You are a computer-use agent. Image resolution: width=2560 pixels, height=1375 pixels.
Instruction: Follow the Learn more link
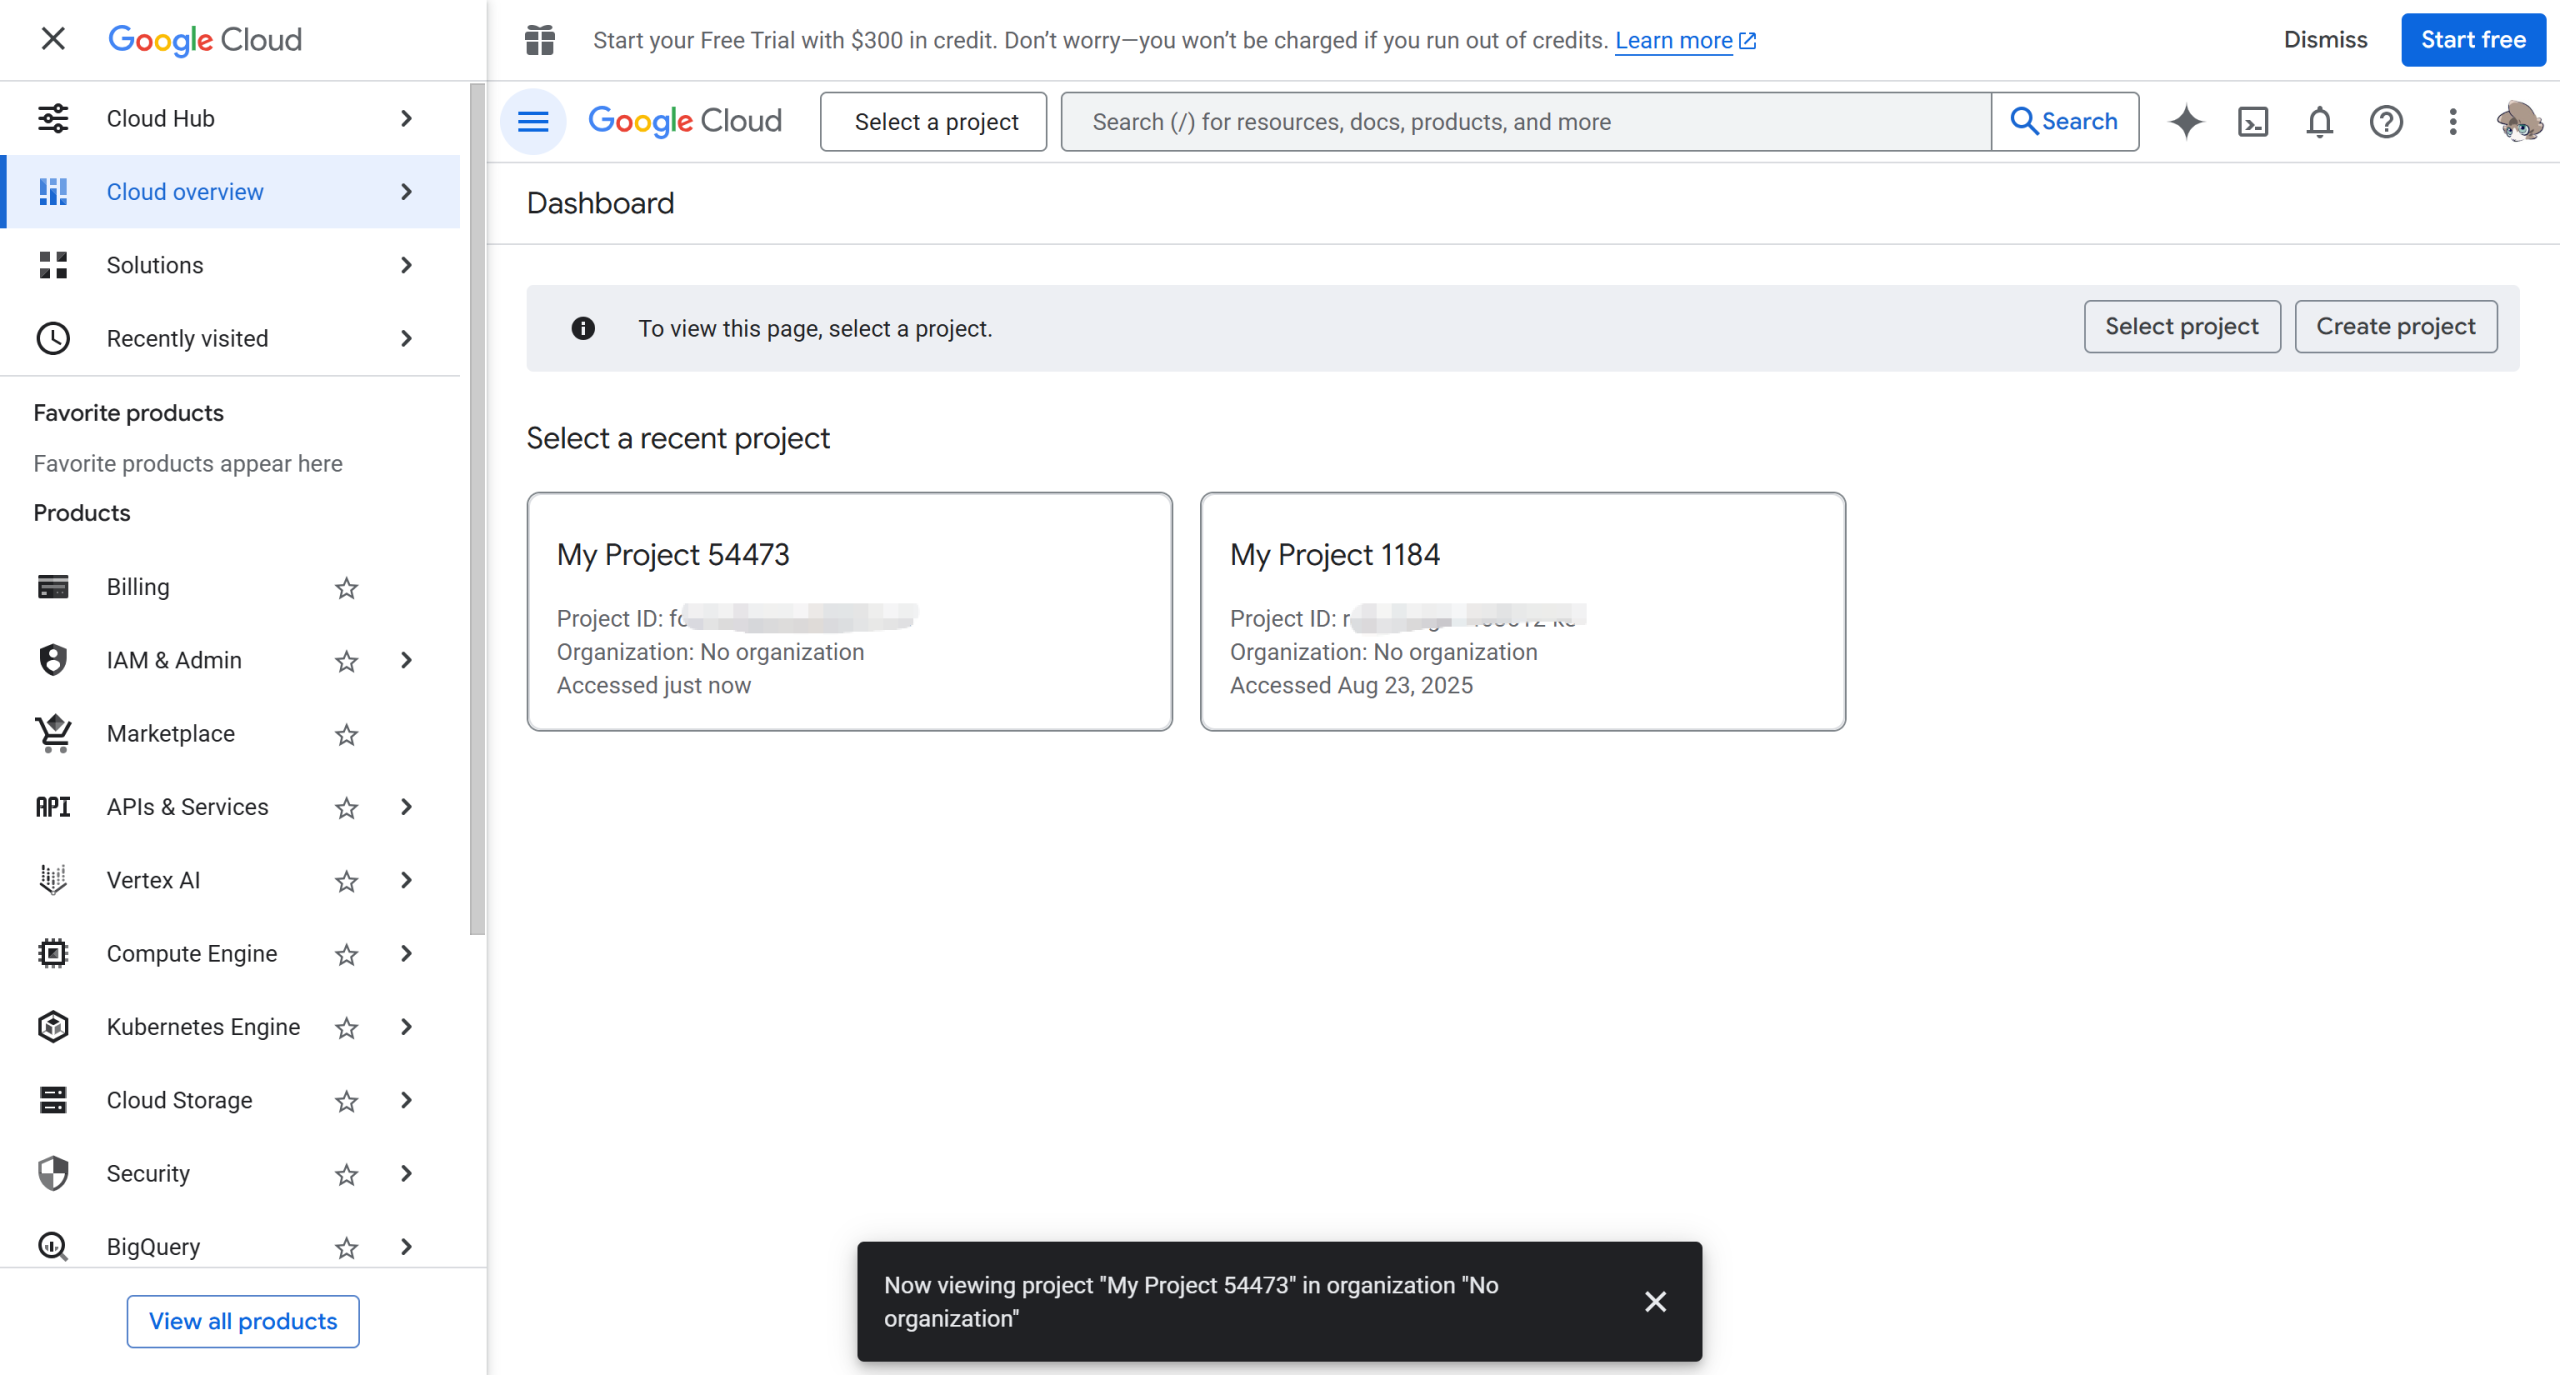(x=1673, y=40)
